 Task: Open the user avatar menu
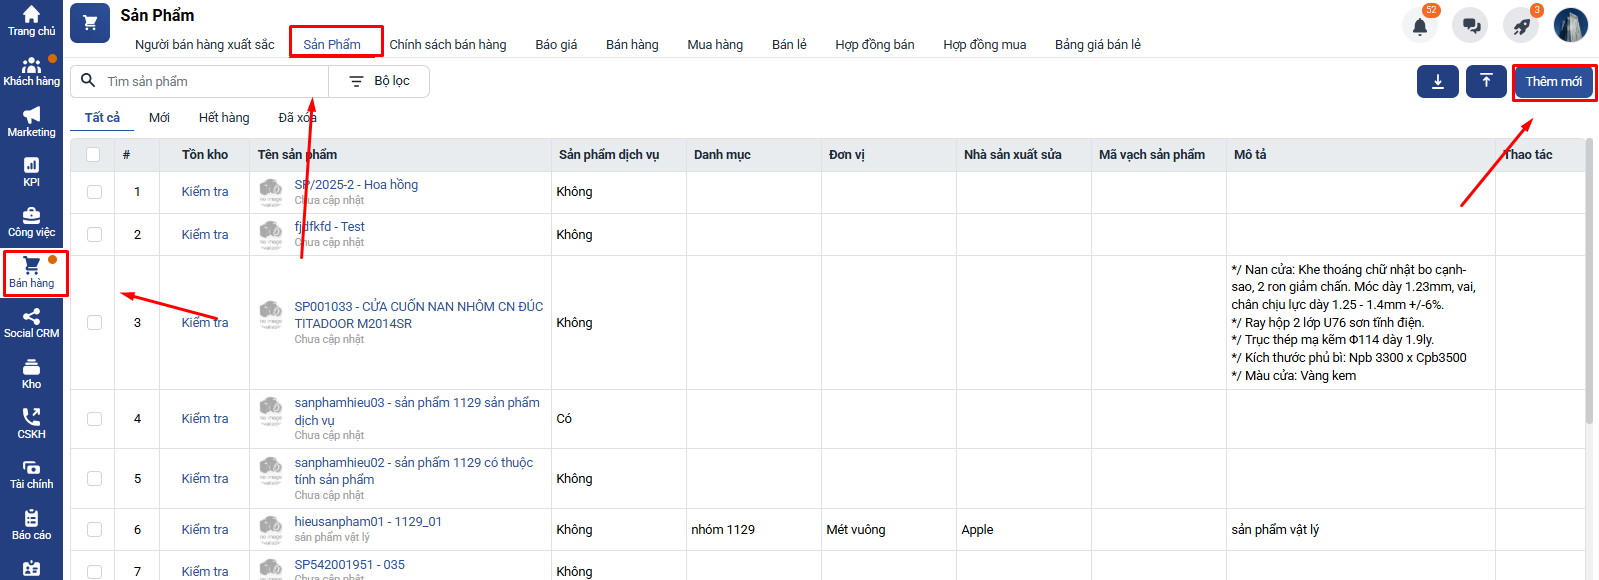1570,26
